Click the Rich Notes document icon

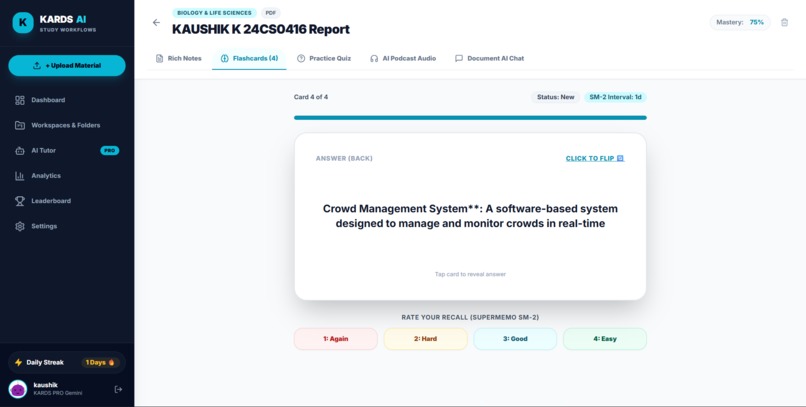159,59
